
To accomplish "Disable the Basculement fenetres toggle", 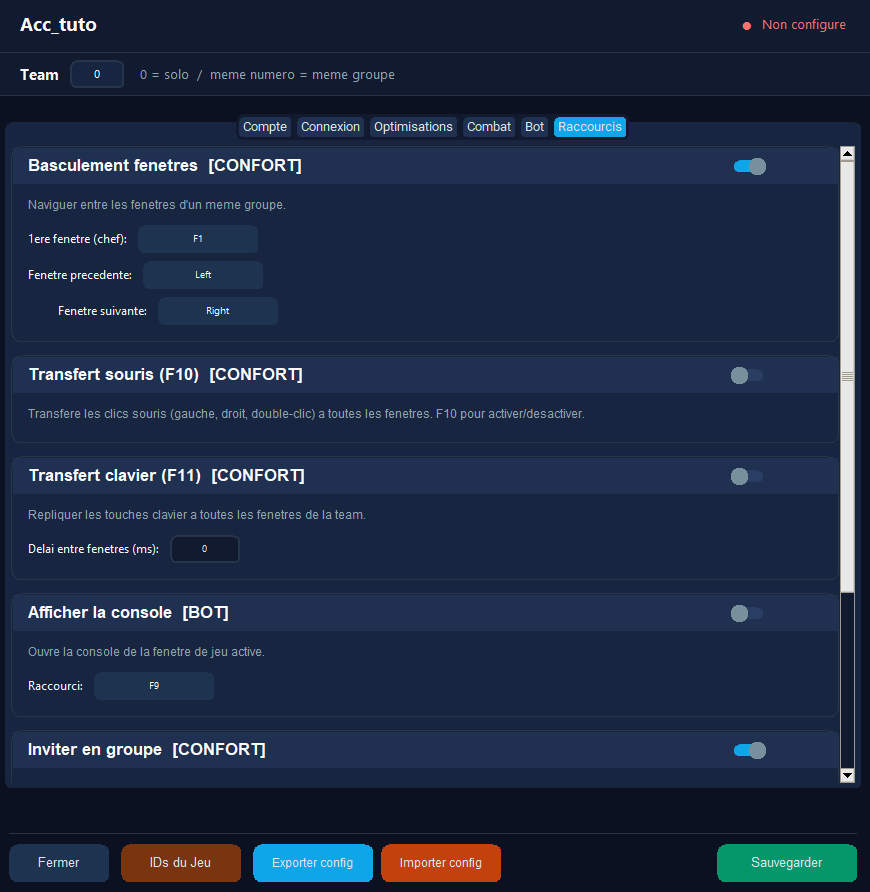I will 749,166.
